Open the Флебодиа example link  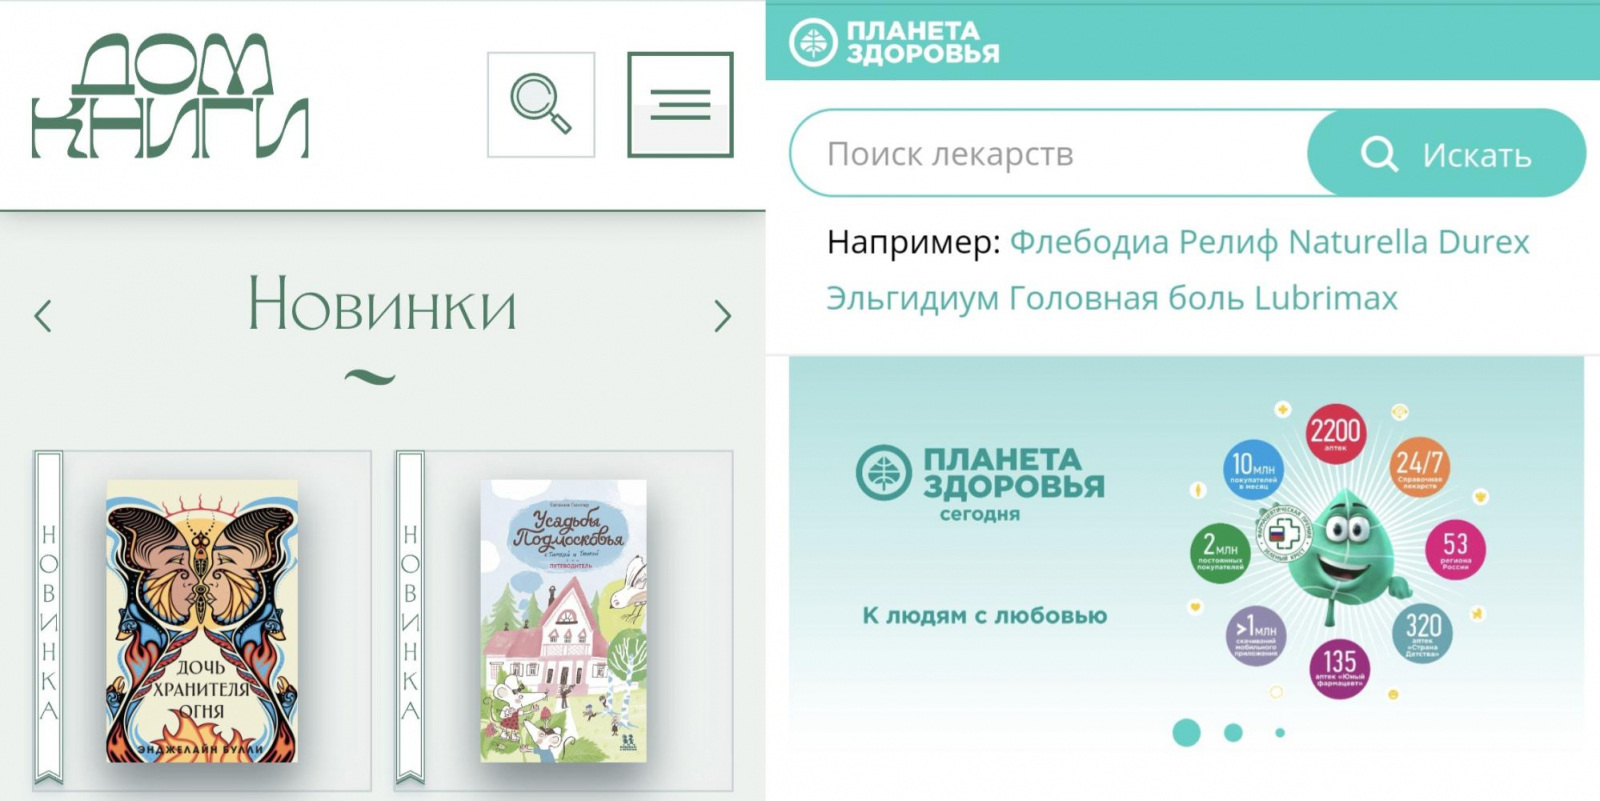pyautogui.click(x=1089, y=242)
